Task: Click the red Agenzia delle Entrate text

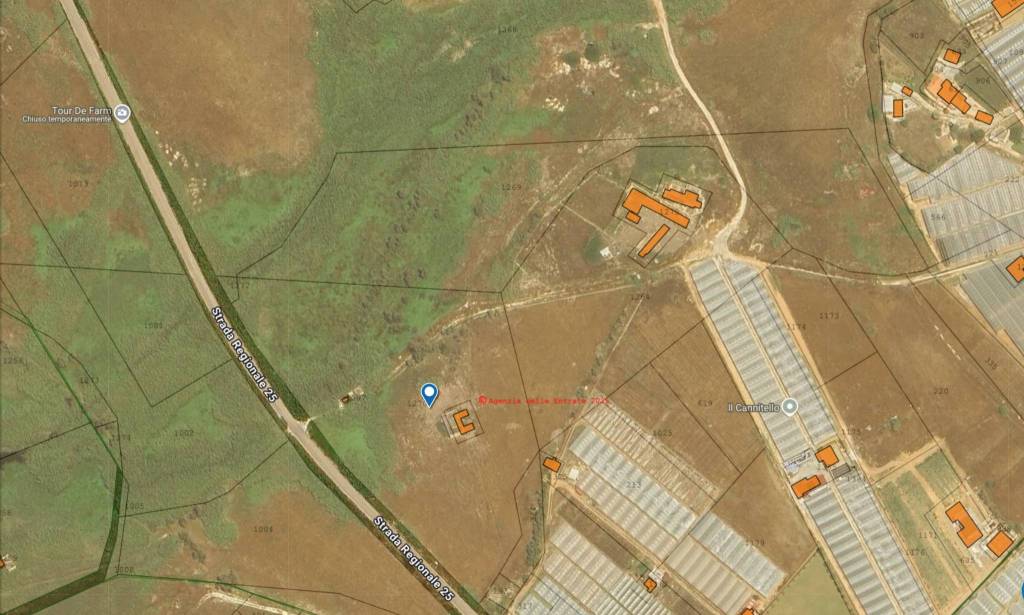Action: tap(543, 400)
